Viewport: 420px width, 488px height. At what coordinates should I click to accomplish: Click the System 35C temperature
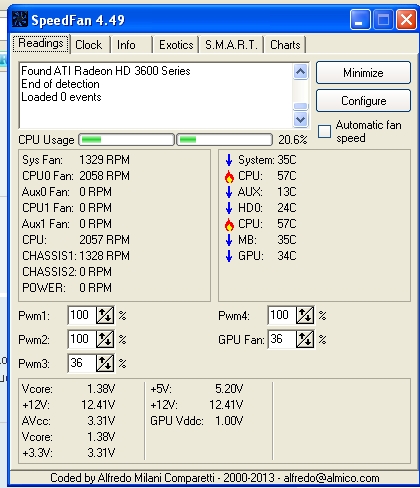[x=267, y=160]
